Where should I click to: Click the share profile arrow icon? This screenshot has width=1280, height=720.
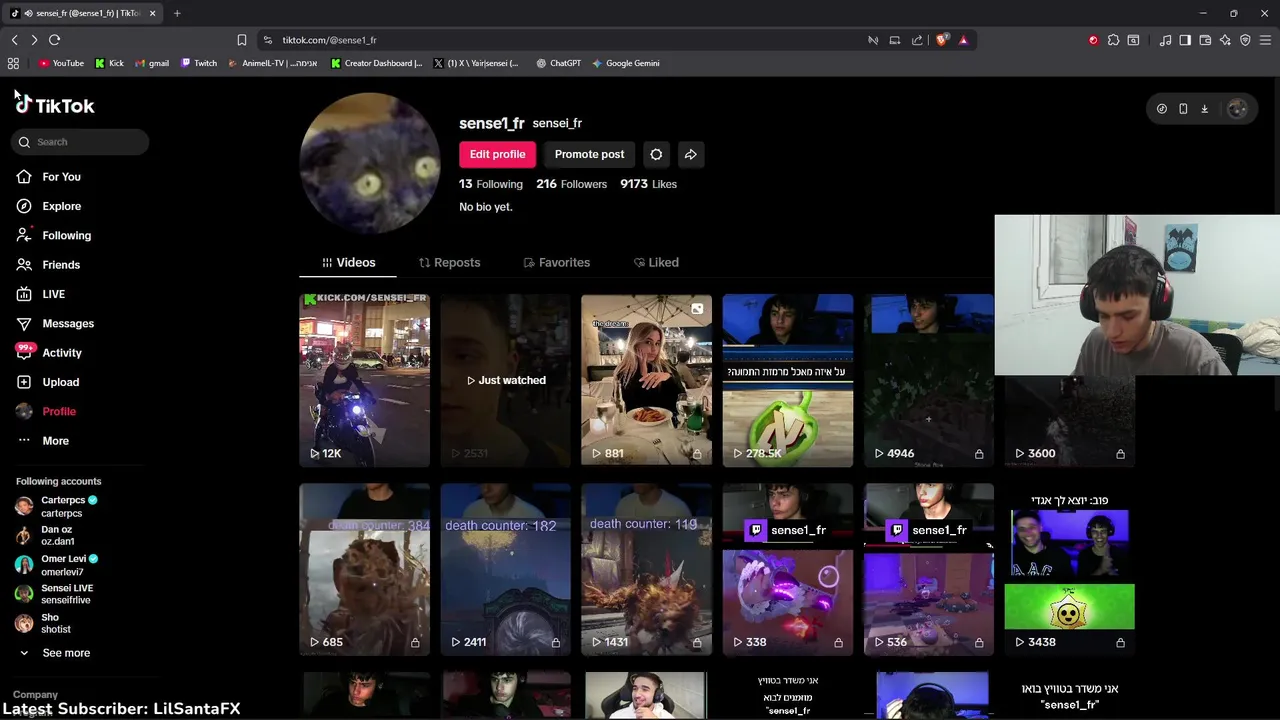(x=690, y=154)
